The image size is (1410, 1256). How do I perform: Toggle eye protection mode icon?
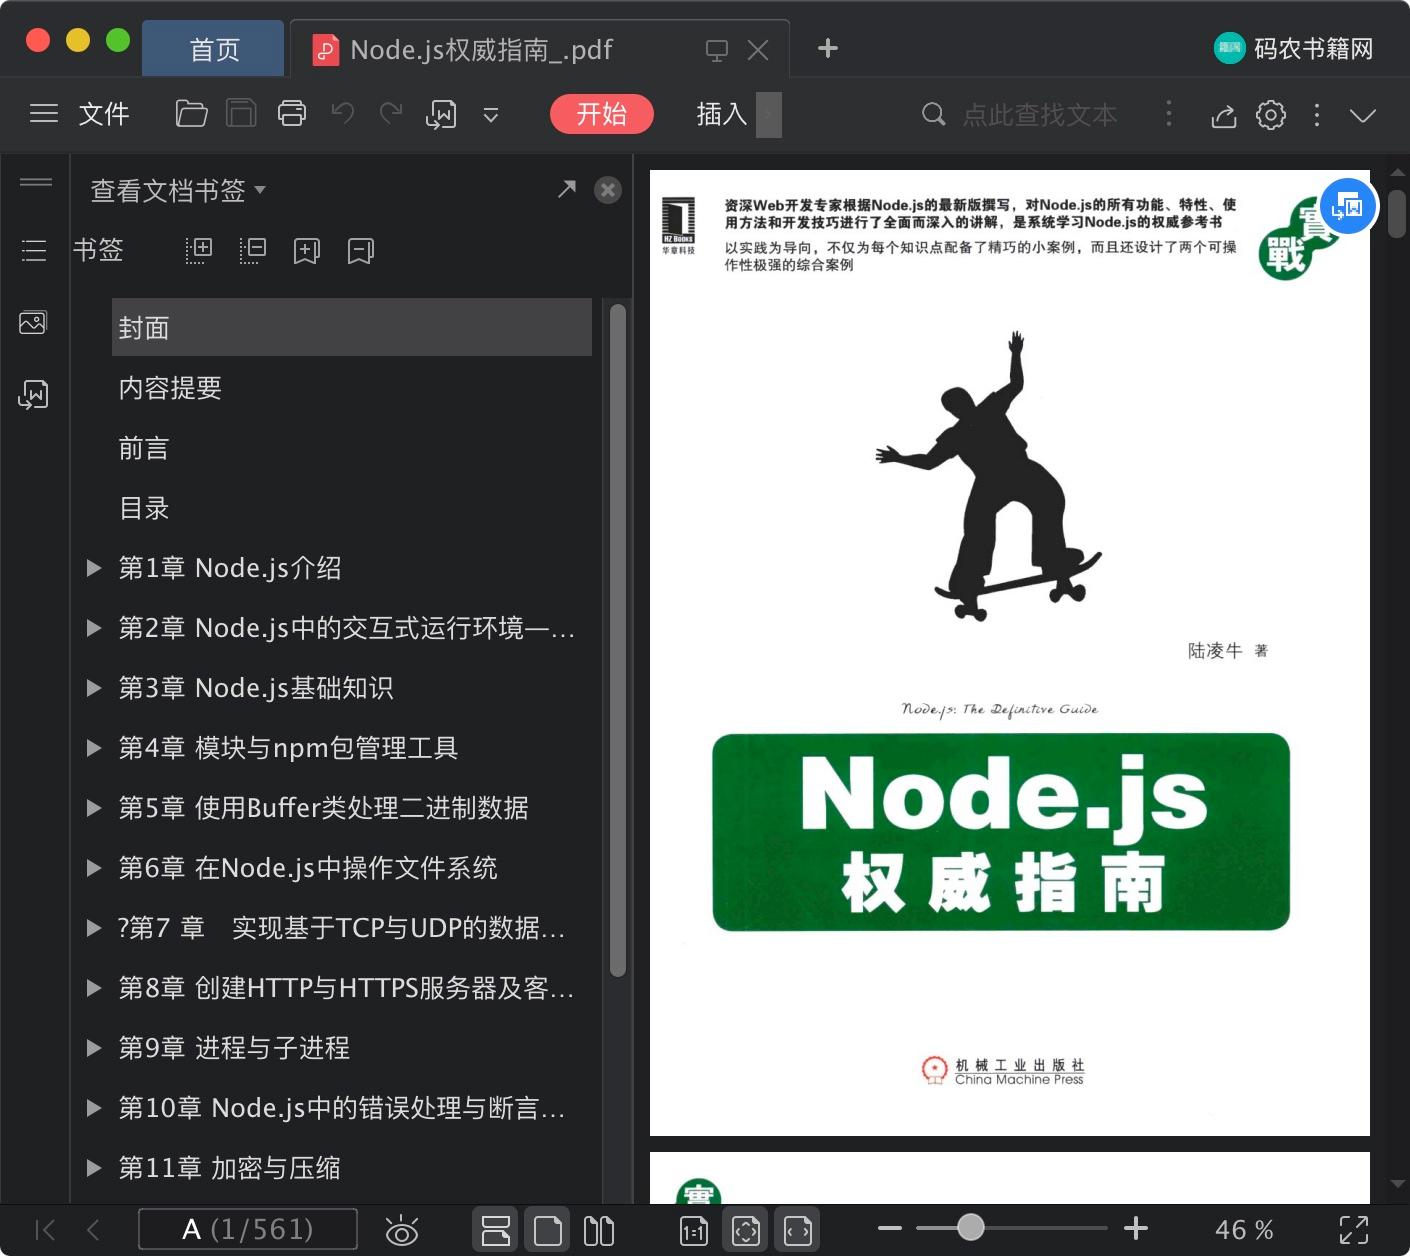click(402, 1230)
